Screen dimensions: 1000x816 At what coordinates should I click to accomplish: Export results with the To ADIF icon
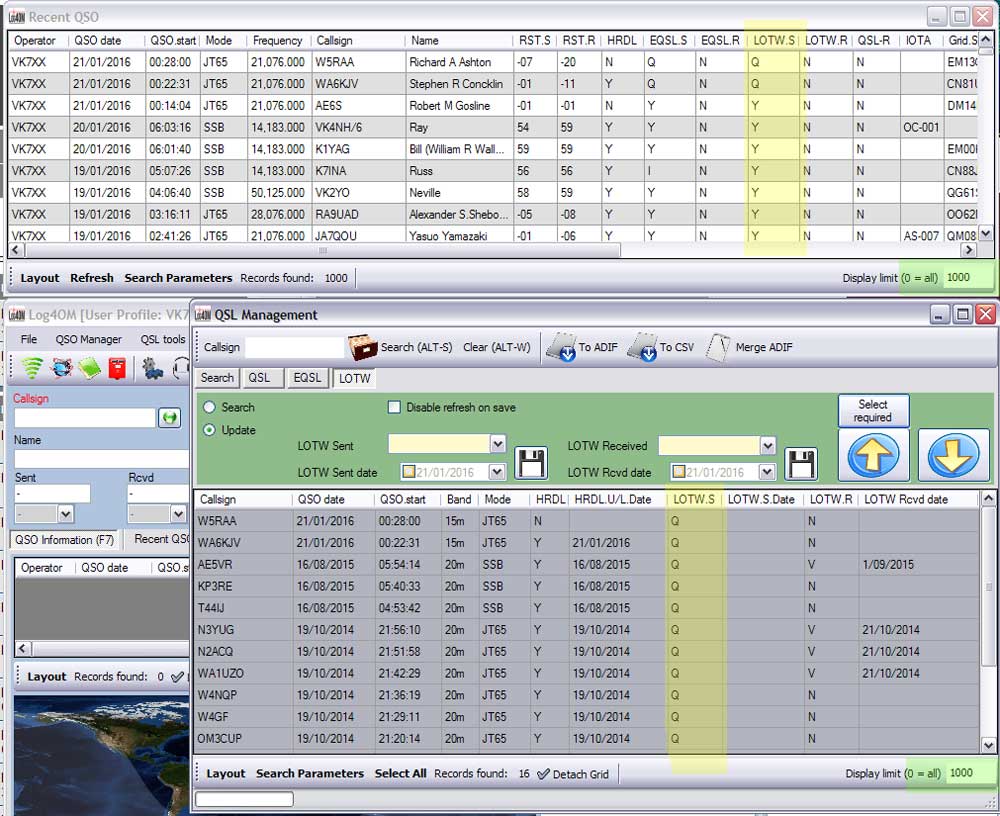click(562, 347)
